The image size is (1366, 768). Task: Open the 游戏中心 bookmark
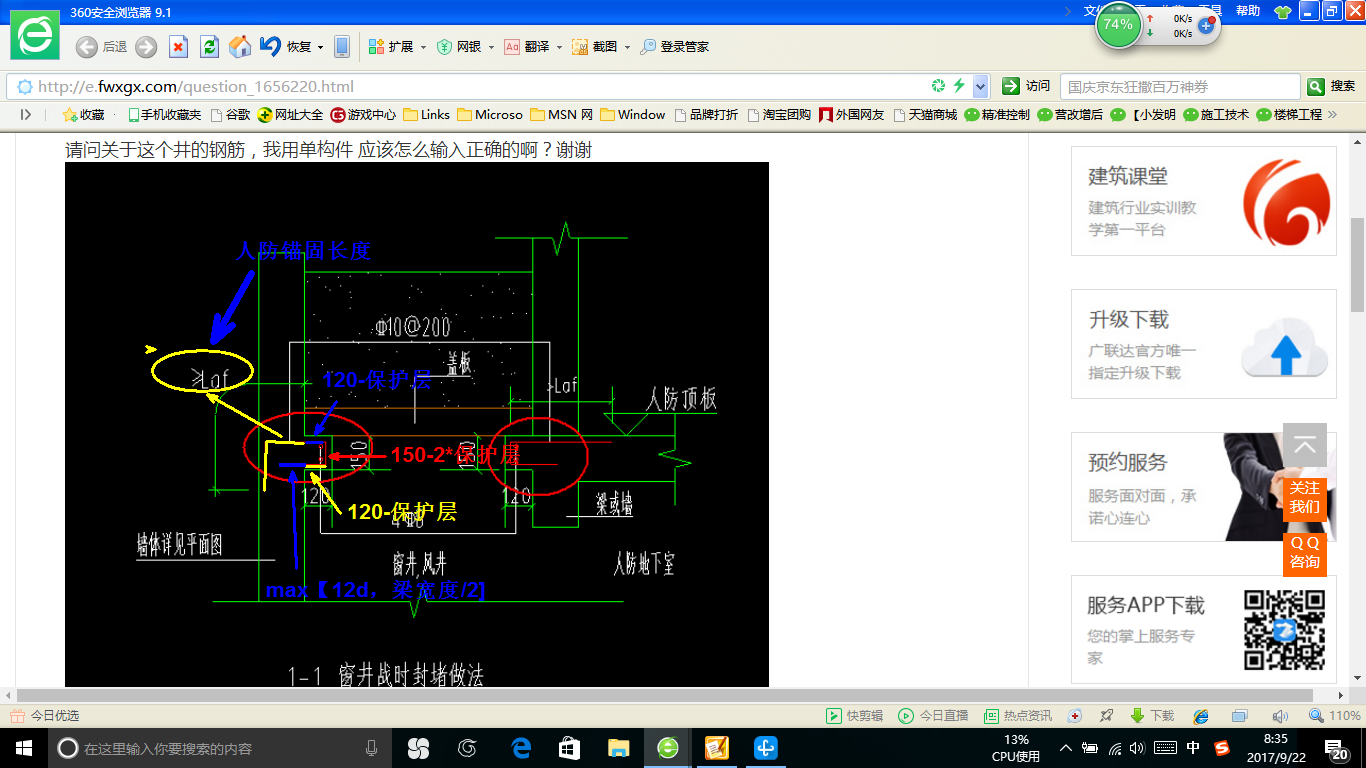(363, 115)
